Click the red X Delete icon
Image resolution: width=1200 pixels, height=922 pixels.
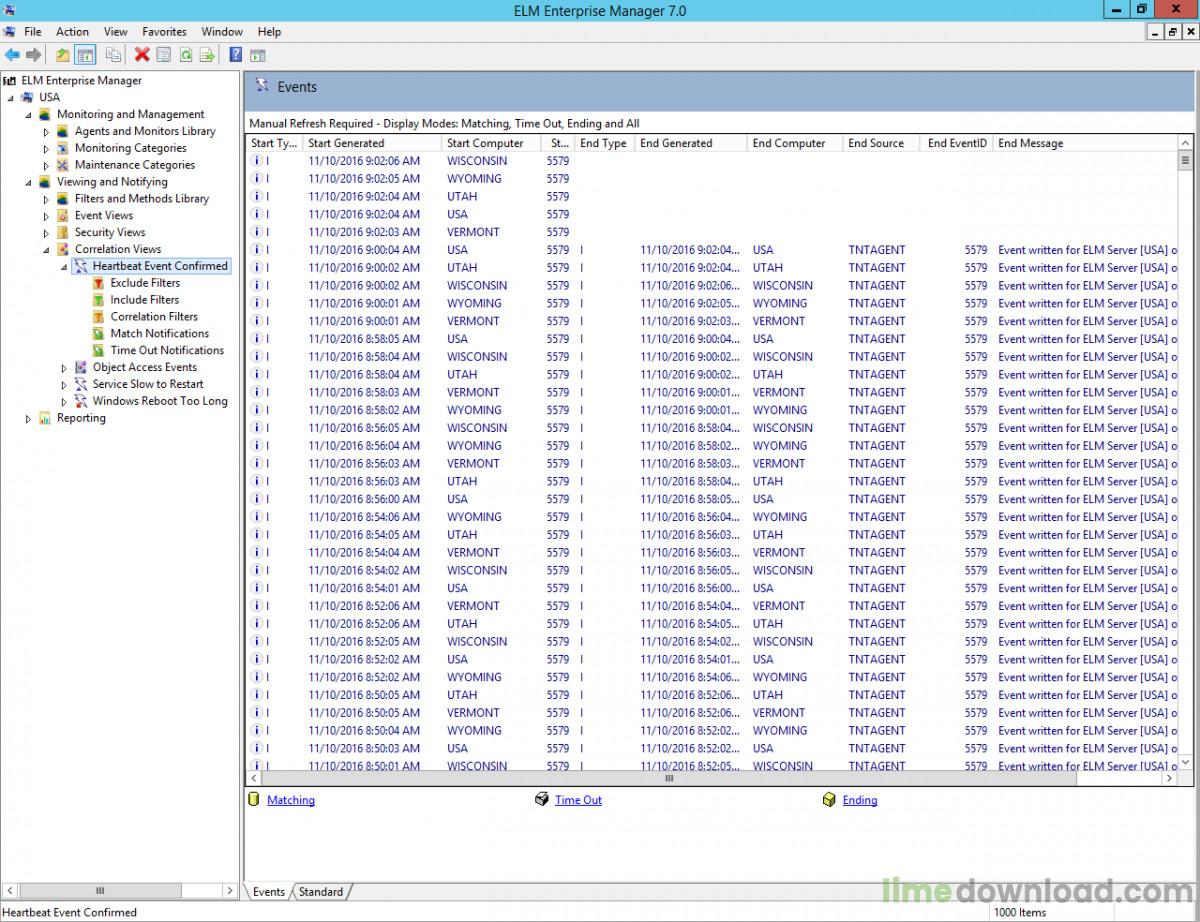pos(142,55)
